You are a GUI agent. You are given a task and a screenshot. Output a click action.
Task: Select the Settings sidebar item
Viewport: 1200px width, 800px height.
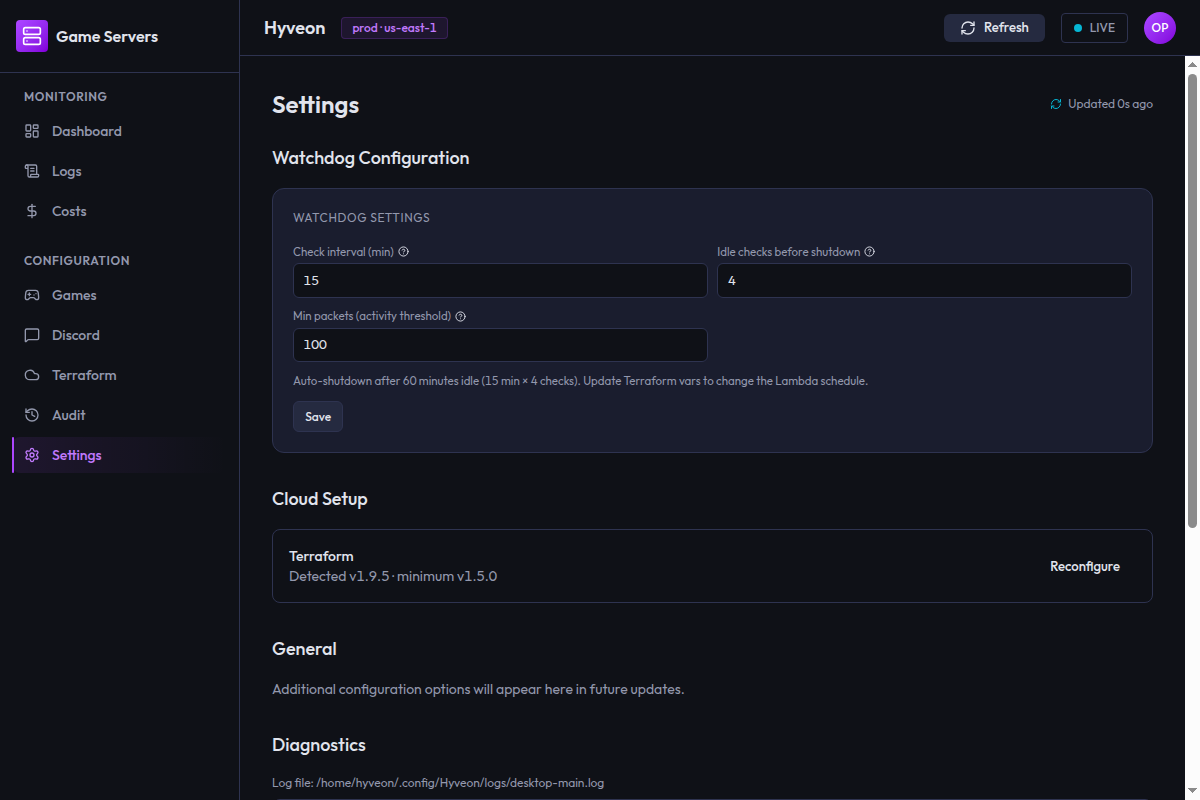click(120, 455)
